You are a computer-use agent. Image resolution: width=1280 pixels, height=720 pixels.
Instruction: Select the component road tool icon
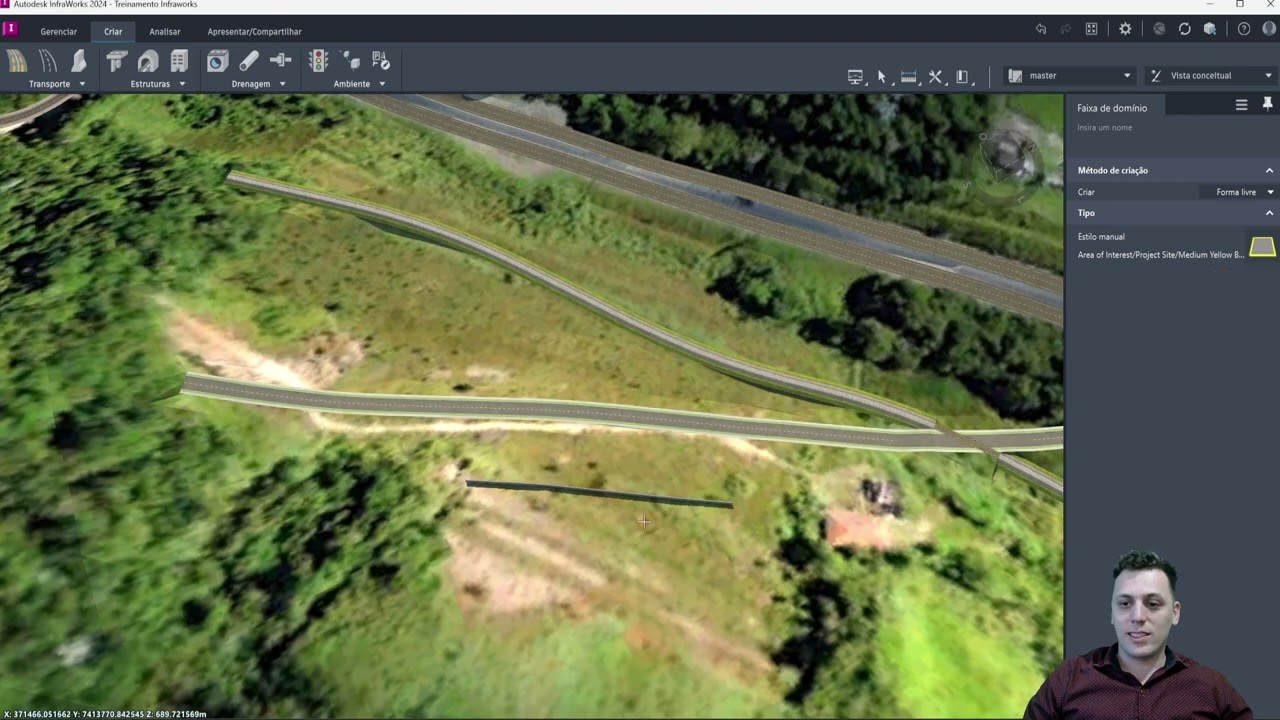[18, 62]
